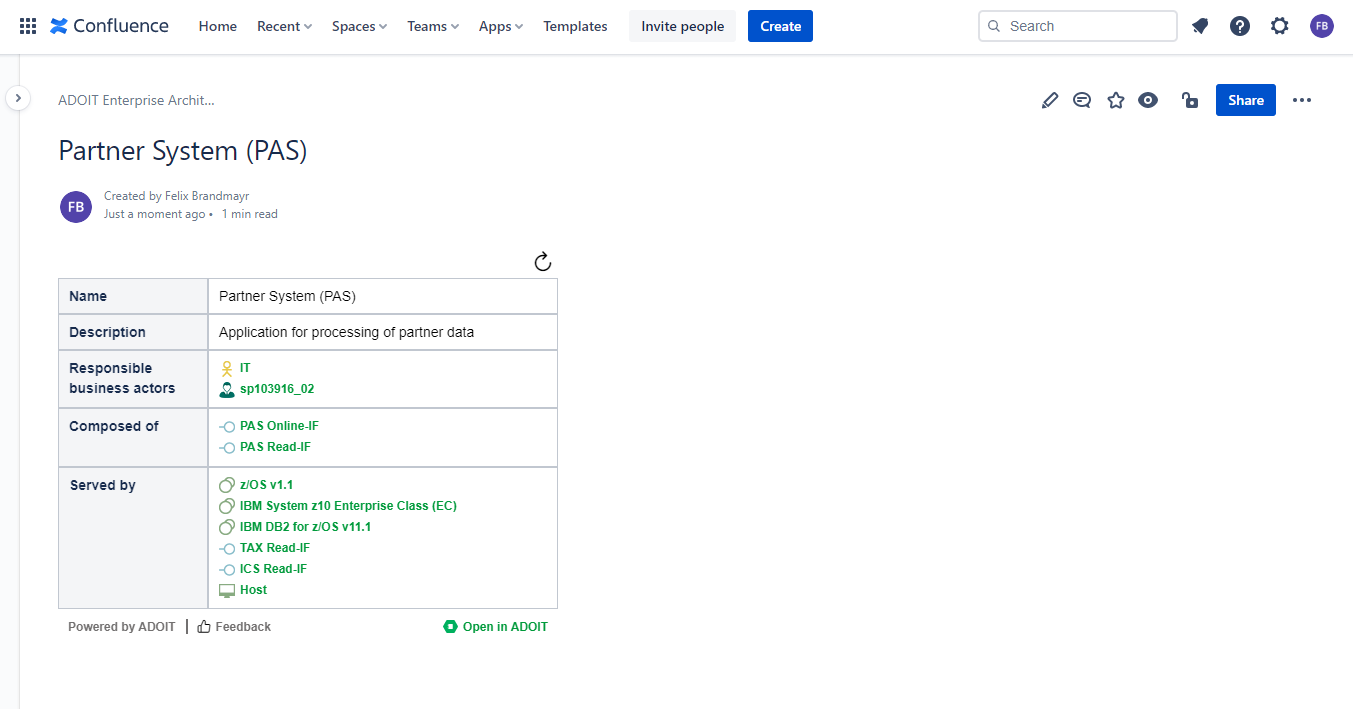Open the Spaces dropdown
This screenshot has width=1353, height=709.
359,26
